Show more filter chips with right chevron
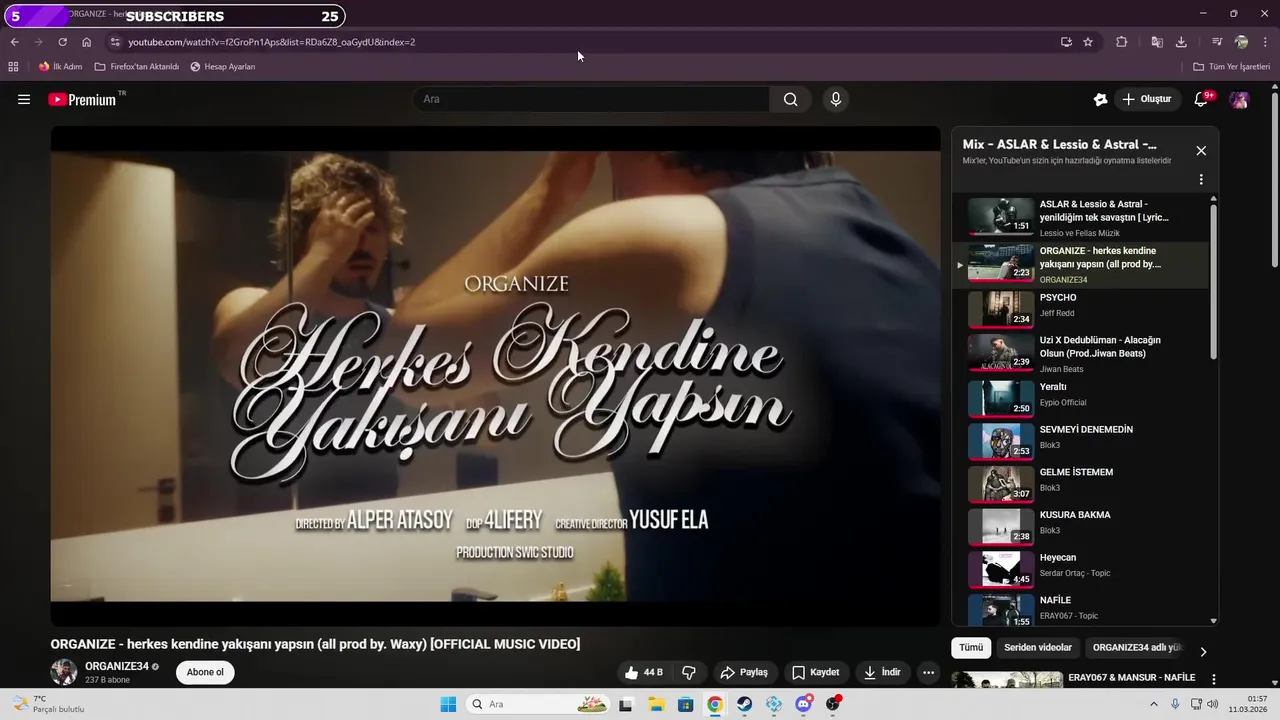The width and height of the screenshot is (1280, 720). tap(1203, 652)
